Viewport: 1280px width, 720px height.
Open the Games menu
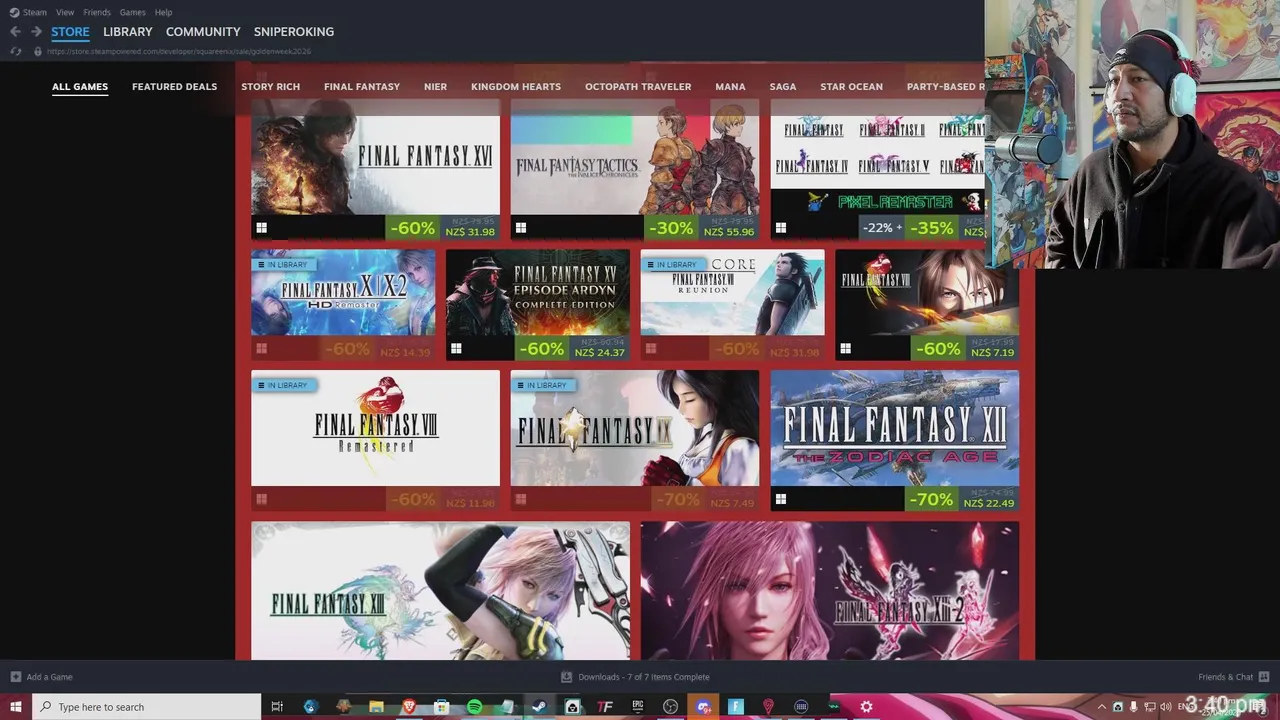tap(132, 12)
